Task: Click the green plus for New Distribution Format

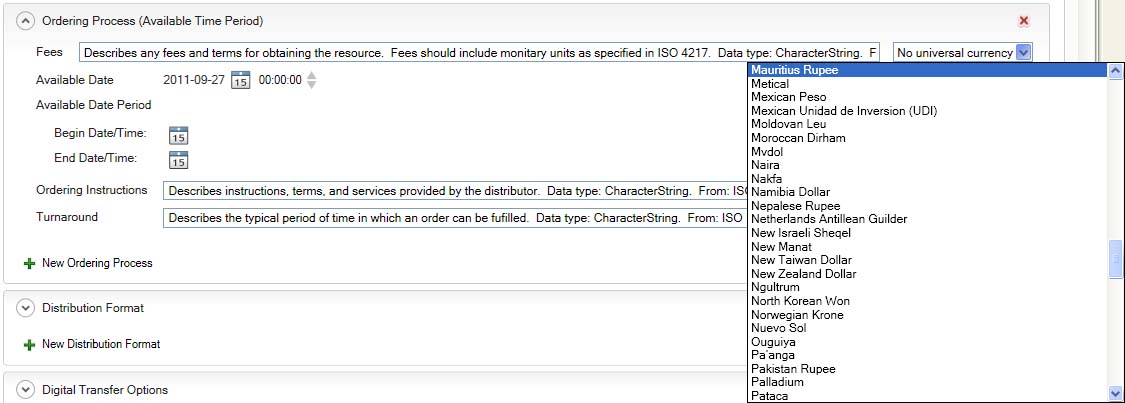Action: 28,344
